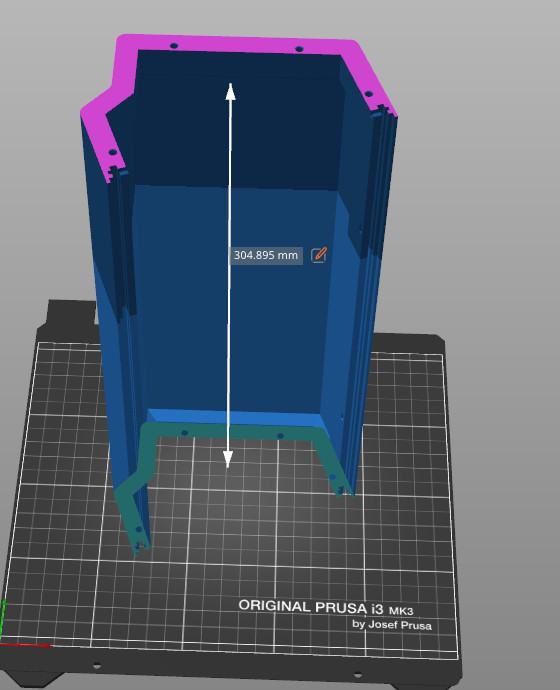Click the by Josef Prusa bed label
560x690 pixels.
[x=392, y=625]
